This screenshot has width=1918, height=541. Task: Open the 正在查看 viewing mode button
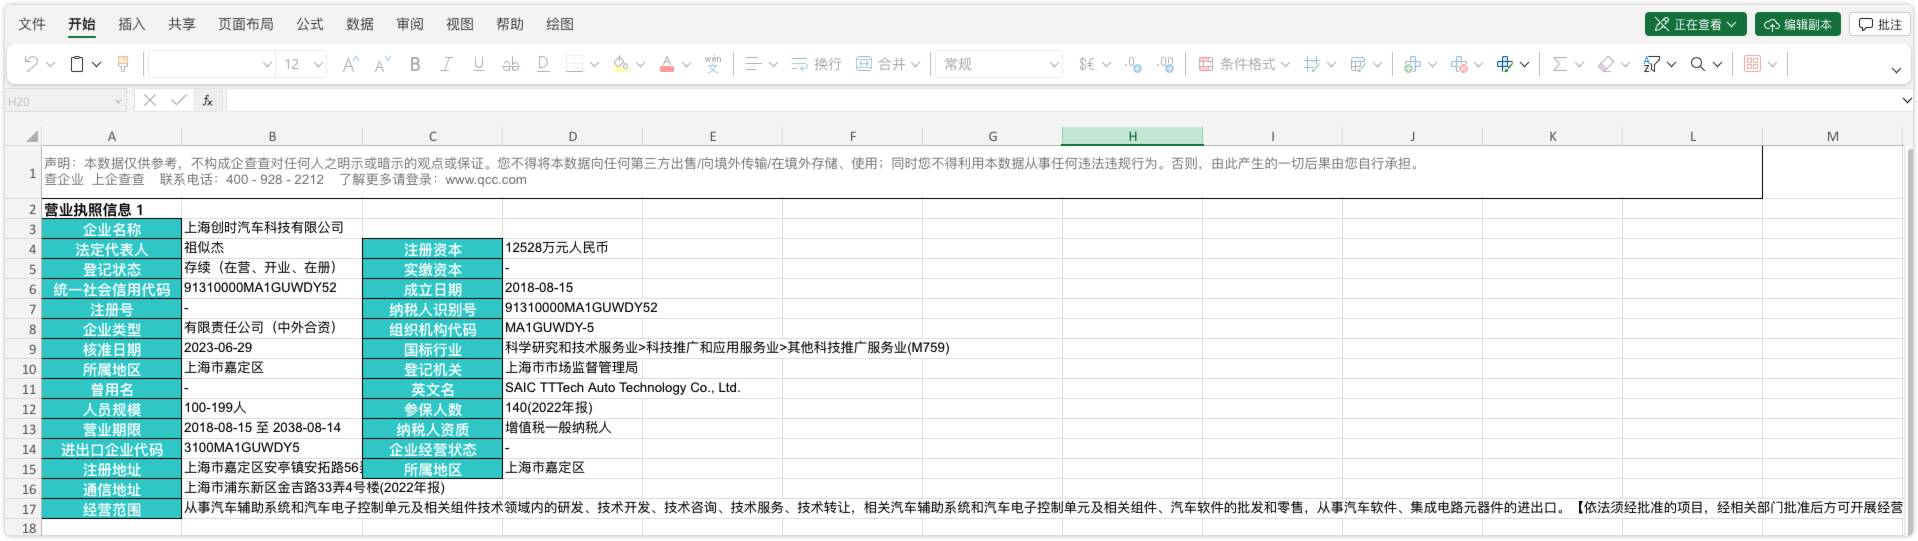click(x=1696, y=24)
